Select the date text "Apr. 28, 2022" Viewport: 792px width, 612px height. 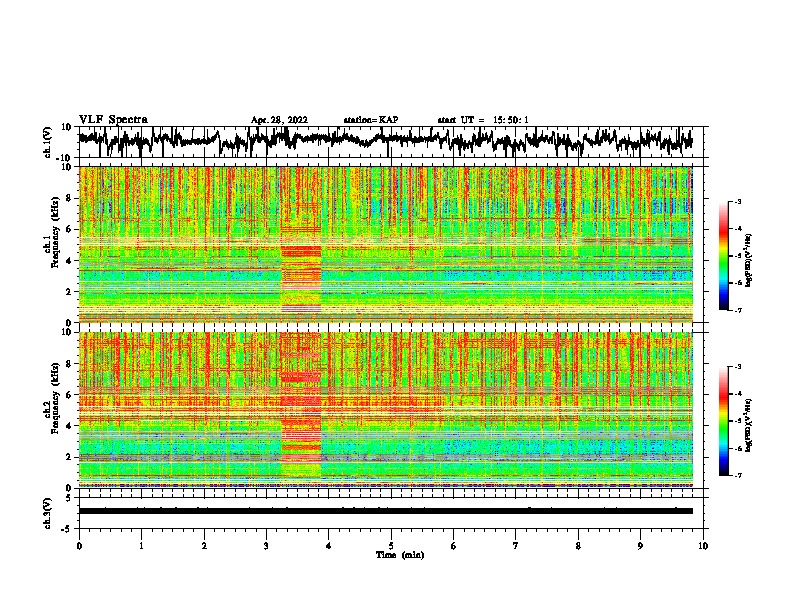point(279,120)
